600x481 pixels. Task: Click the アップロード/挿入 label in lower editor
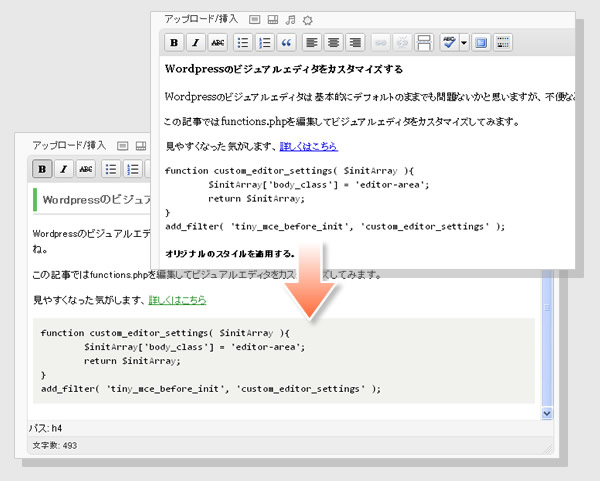69,145
